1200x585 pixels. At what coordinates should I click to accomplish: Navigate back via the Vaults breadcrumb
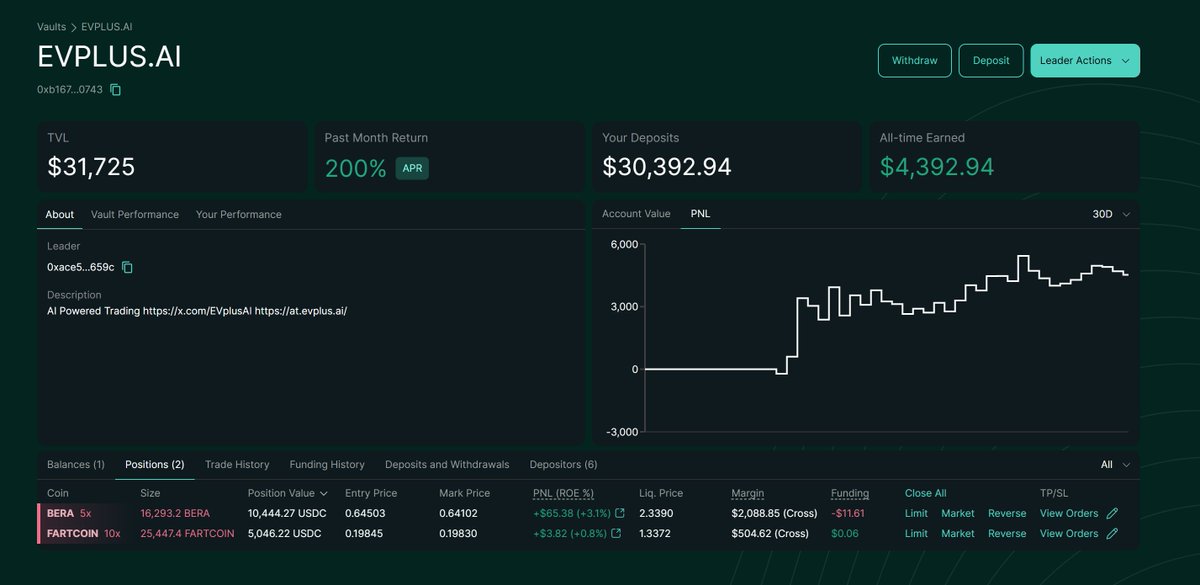51,27
